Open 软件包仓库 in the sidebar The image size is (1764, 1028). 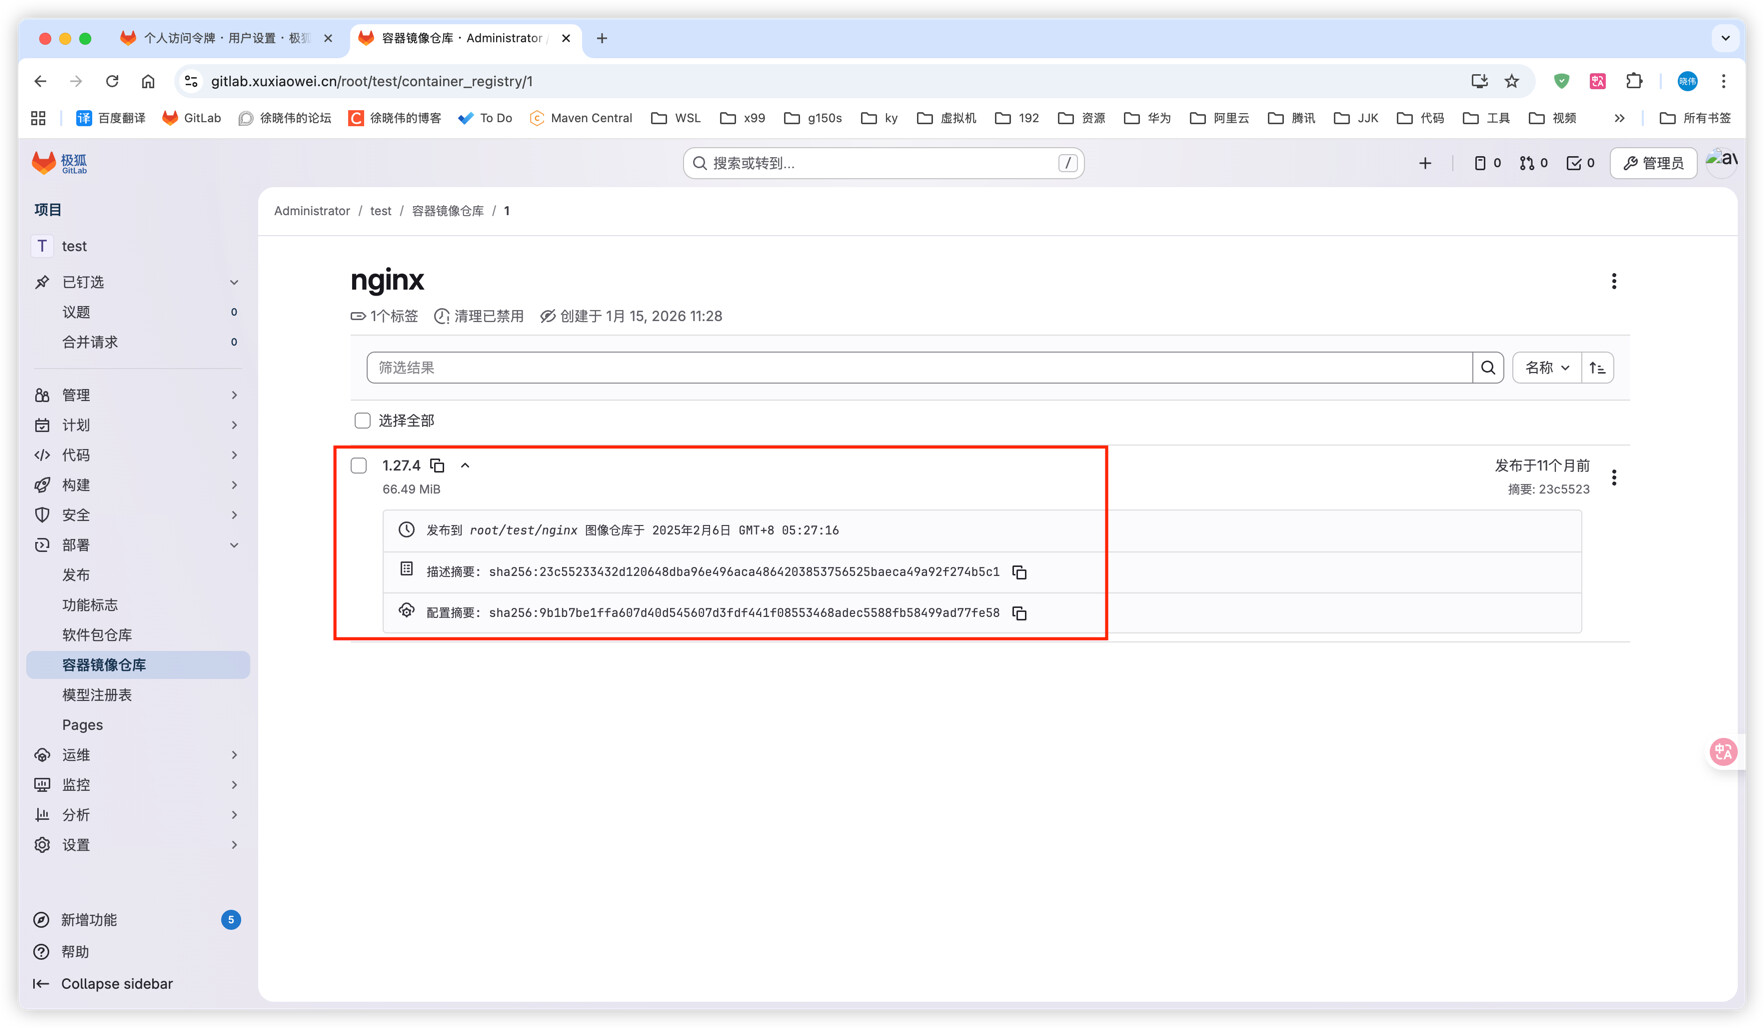(97, 635)
